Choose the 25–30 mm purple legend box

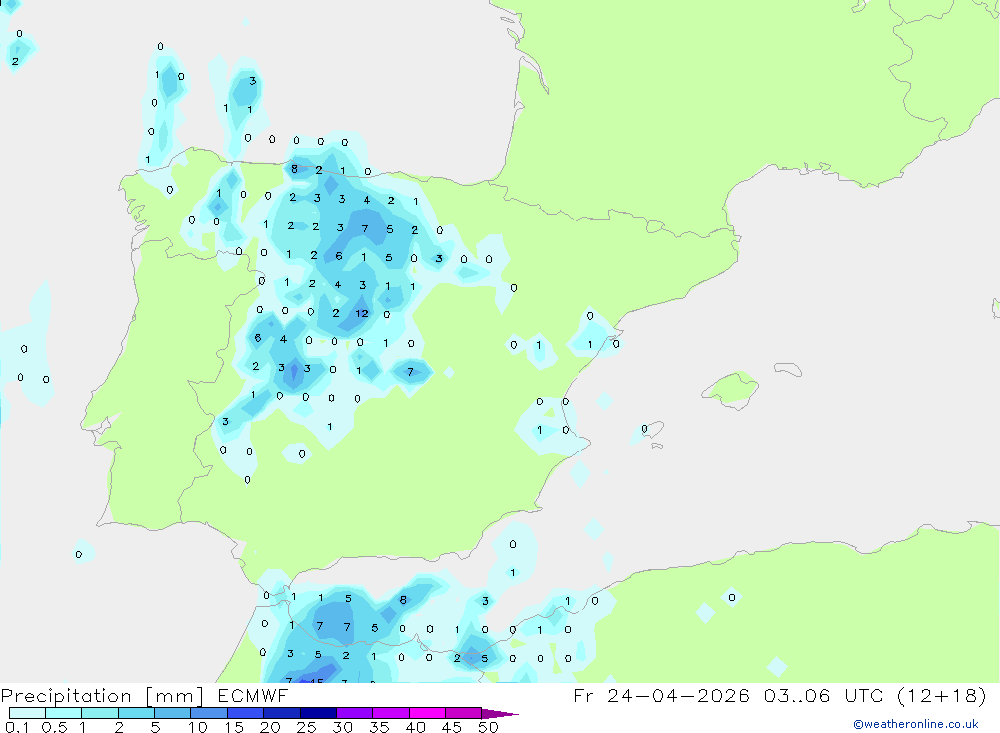tap(318, 713)
